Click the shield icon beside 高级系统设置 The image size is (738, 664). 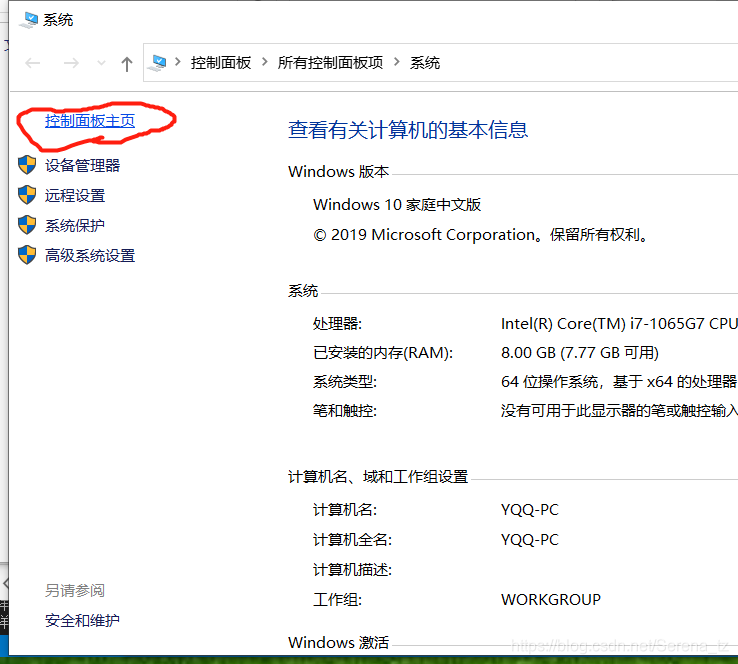click(x=27, y=255)
